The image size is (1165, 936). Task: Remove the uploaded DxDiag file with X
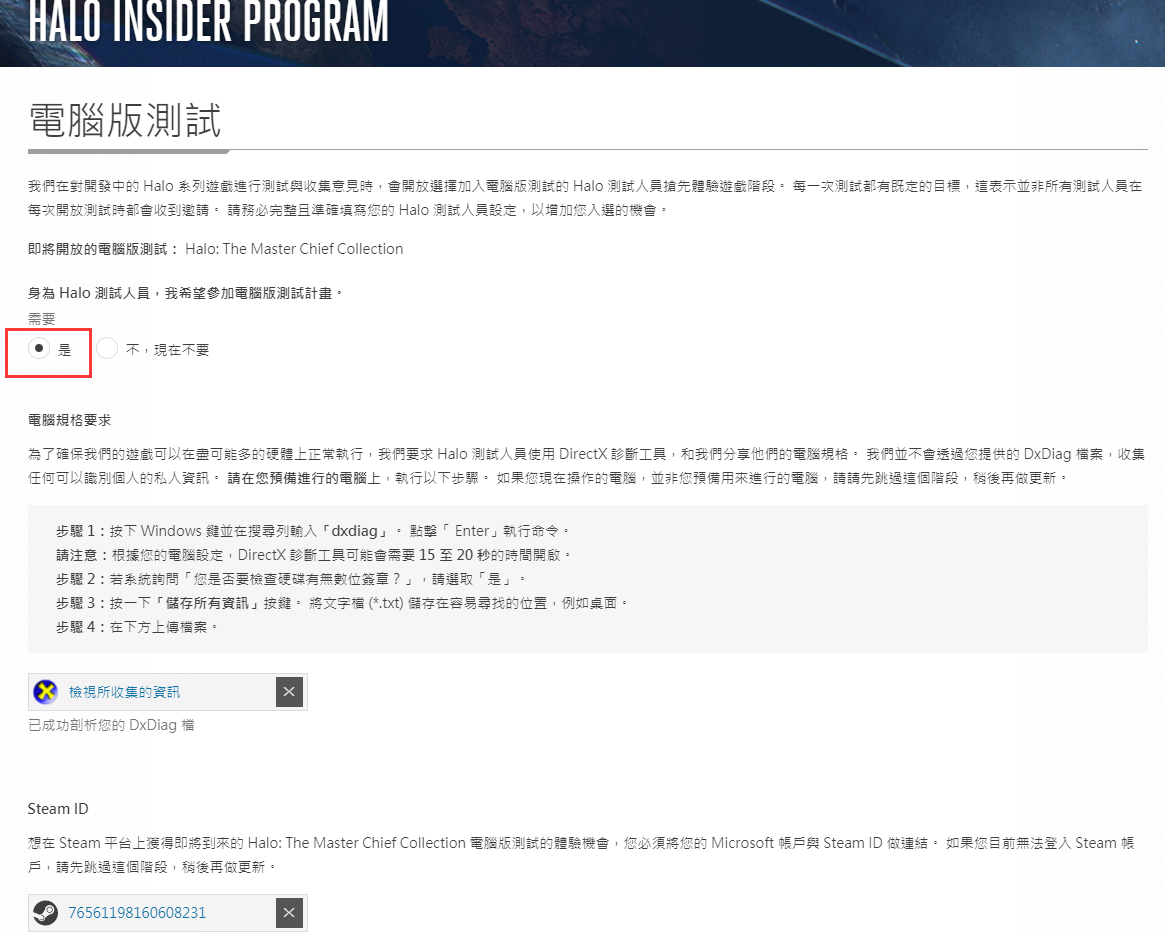point(289,692)
